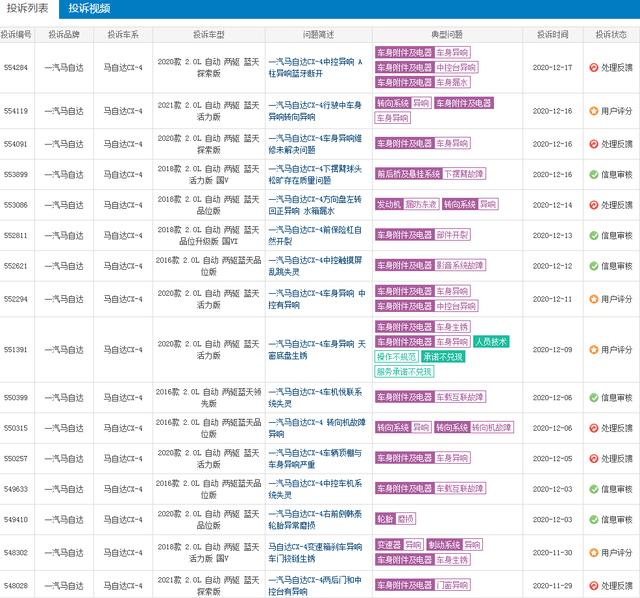Click orange 用户评分 icon for complaint 552294
The height and width of the screenshot is (598, 640).
tap(593, 299)
